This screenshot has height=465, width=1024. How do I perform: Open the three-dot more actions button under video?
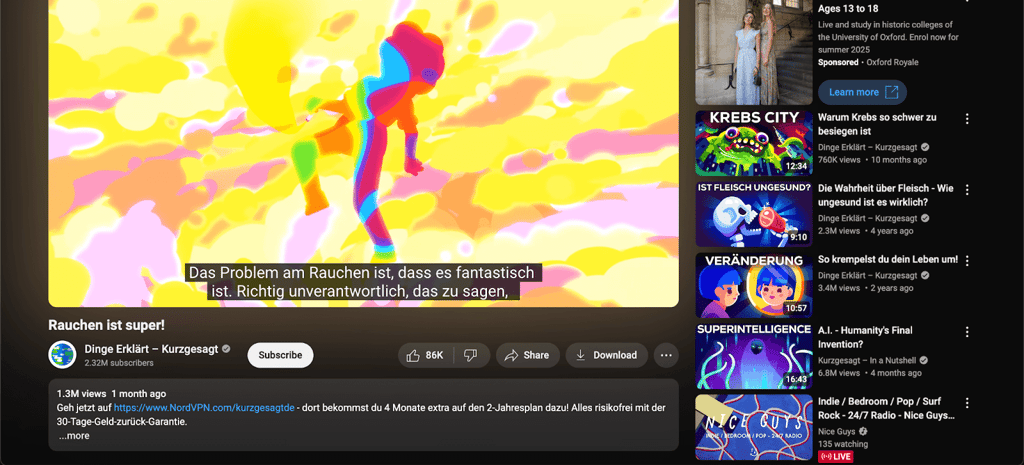point(666,355)
